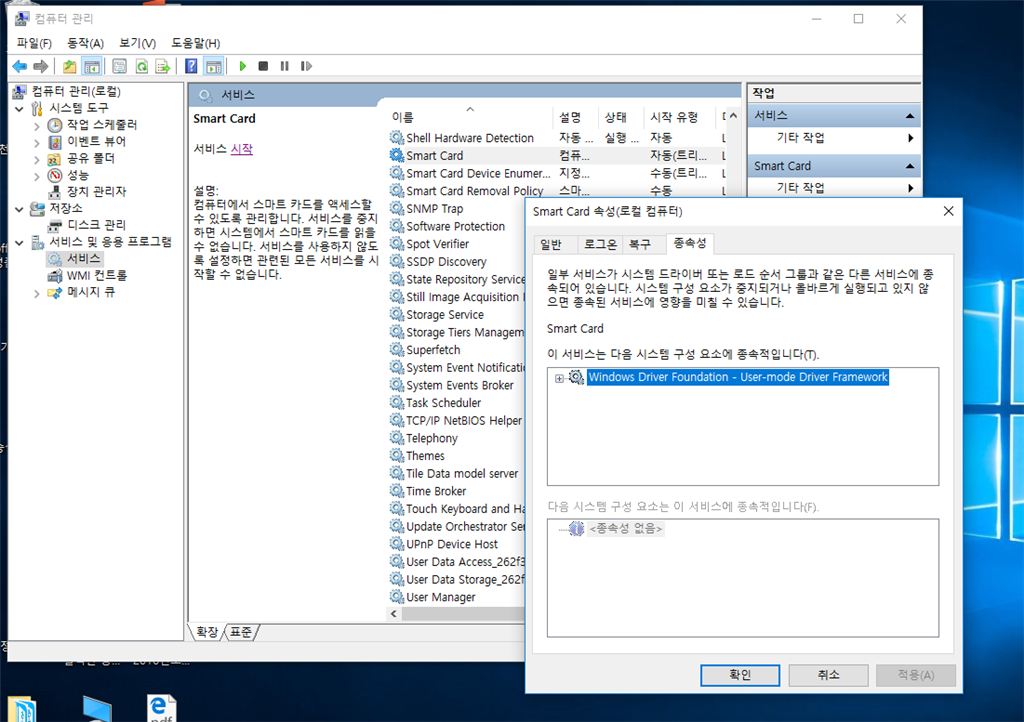Screen dimensions: 1024x722
Task: Select Spot Verifier service
Action: [x=437, y=243]
